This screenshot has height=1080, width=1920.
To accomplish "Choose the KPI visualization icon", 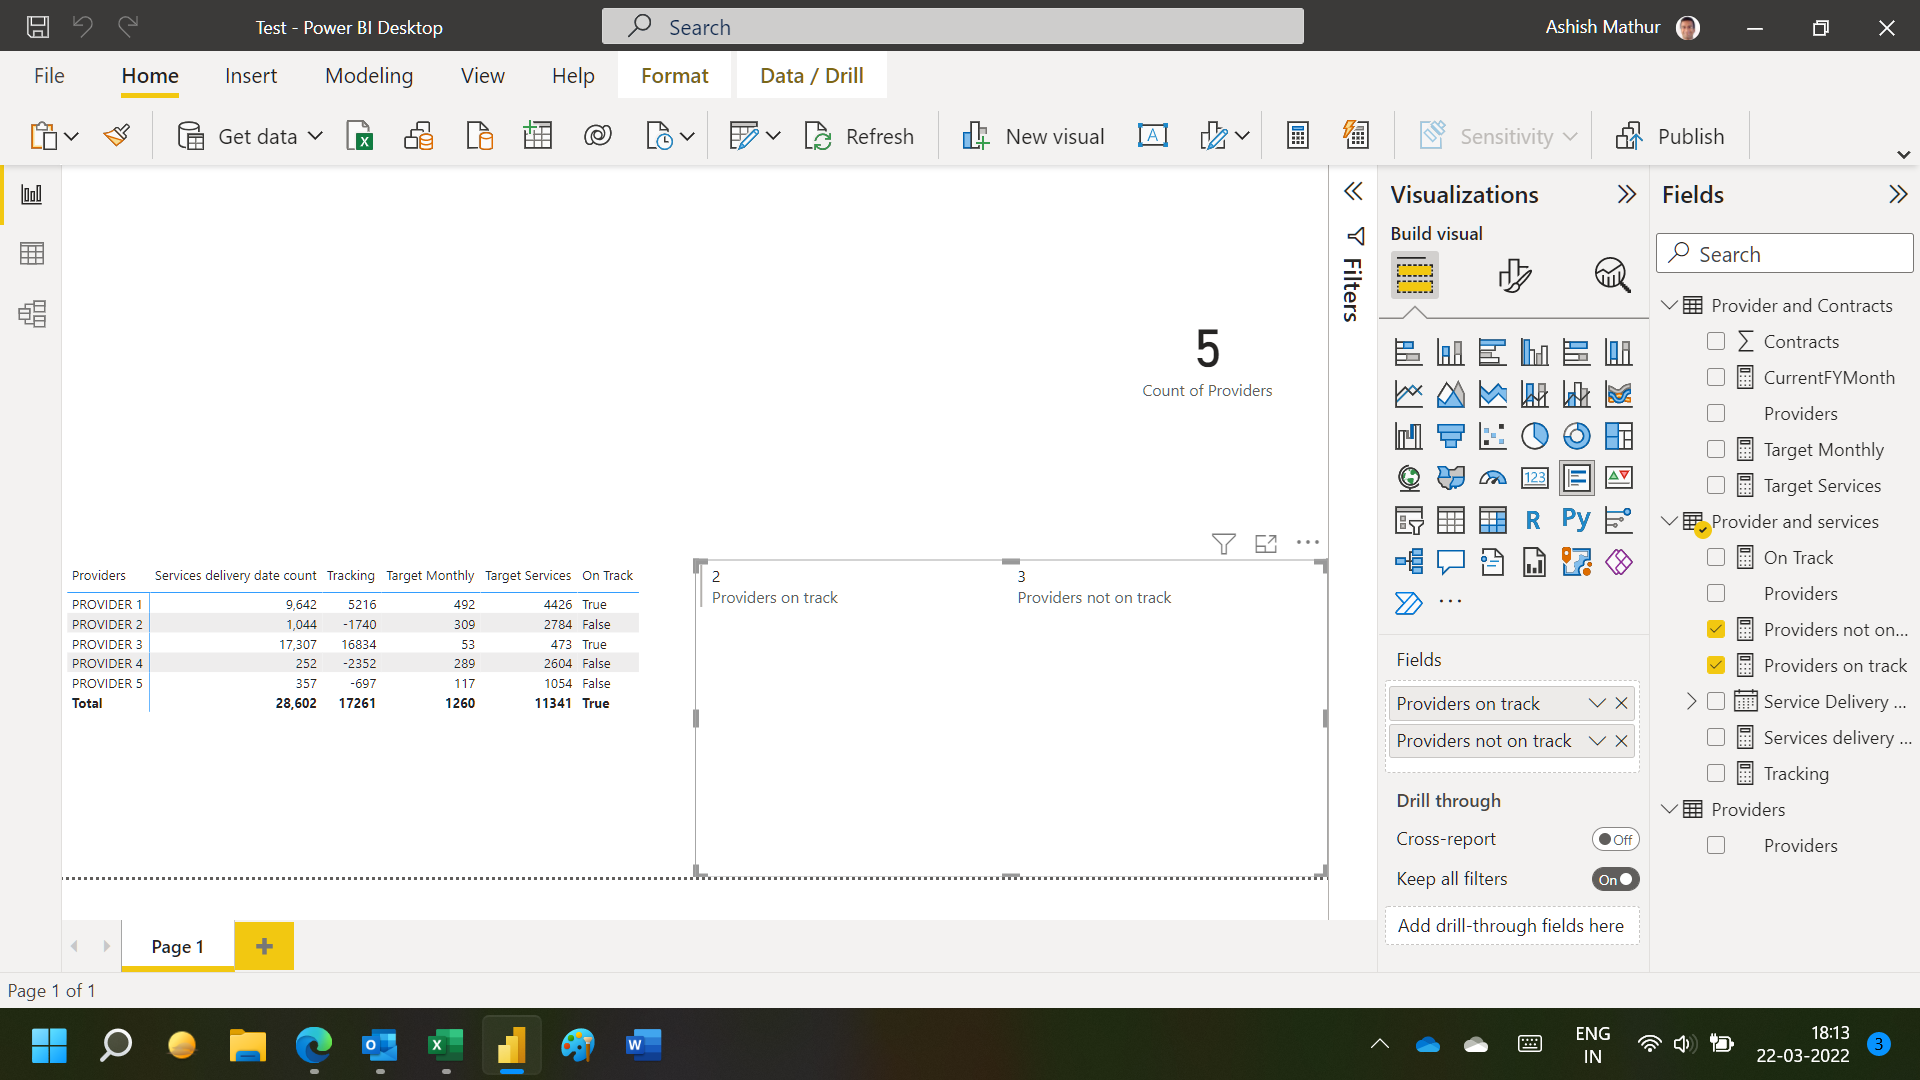I will (1618, 478).
